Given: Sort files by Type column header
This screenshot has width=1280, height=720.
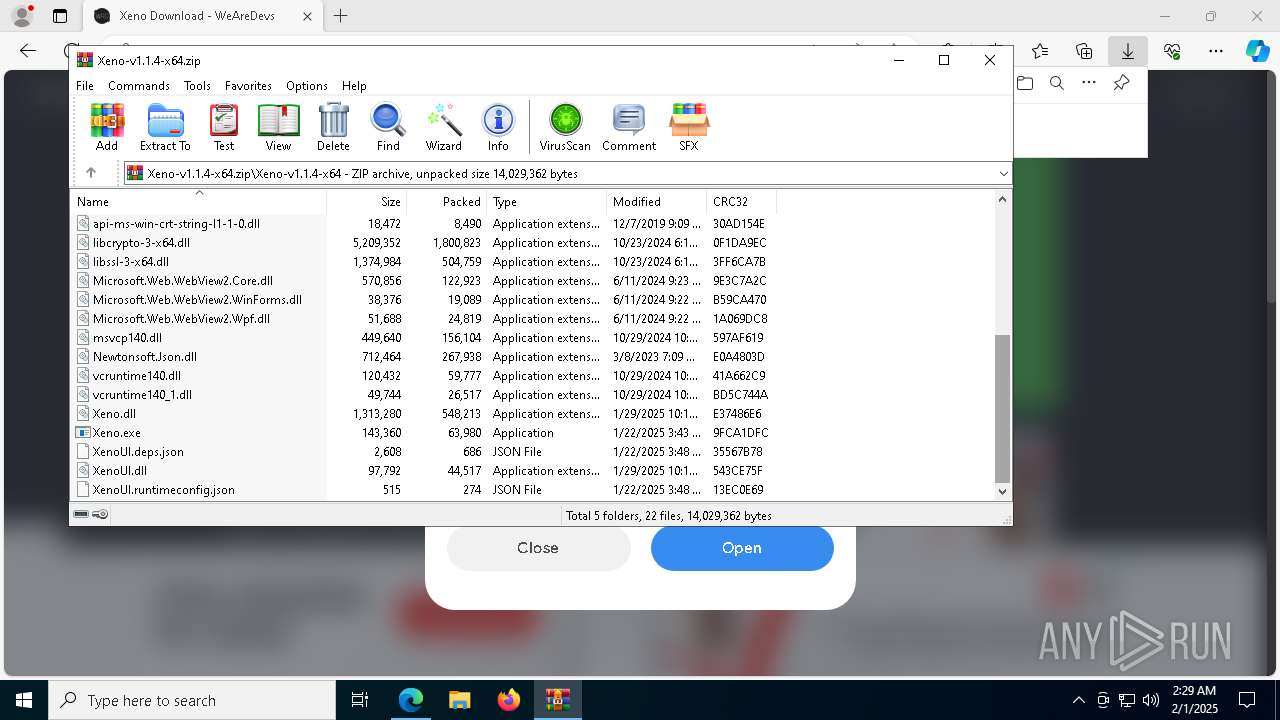Looking at the screenshot, I should pos(546,201).
